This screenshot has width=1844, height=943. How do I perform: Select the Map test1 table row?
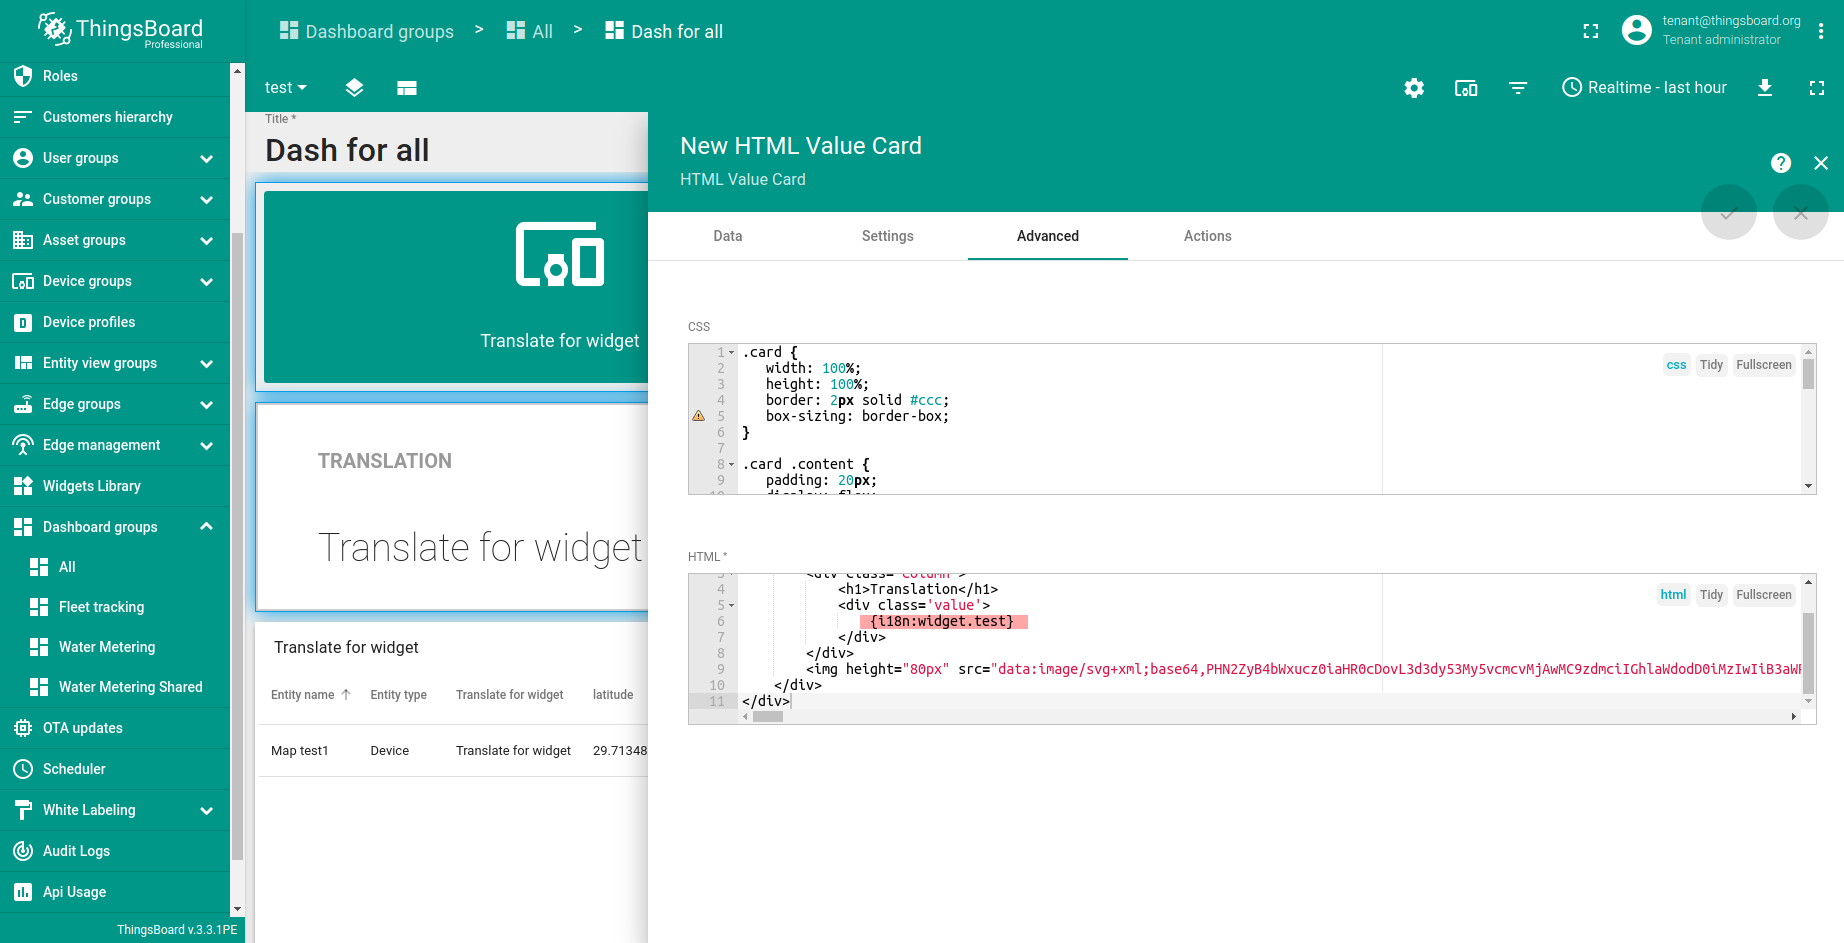(x=452, y=751)
